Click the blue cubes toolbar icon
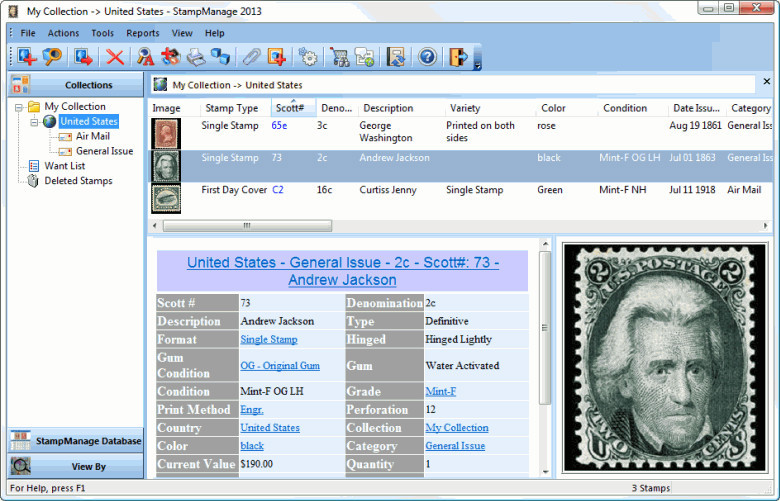Image resolution: width=780 pixels, height=501 pixels. pos(220,57)
